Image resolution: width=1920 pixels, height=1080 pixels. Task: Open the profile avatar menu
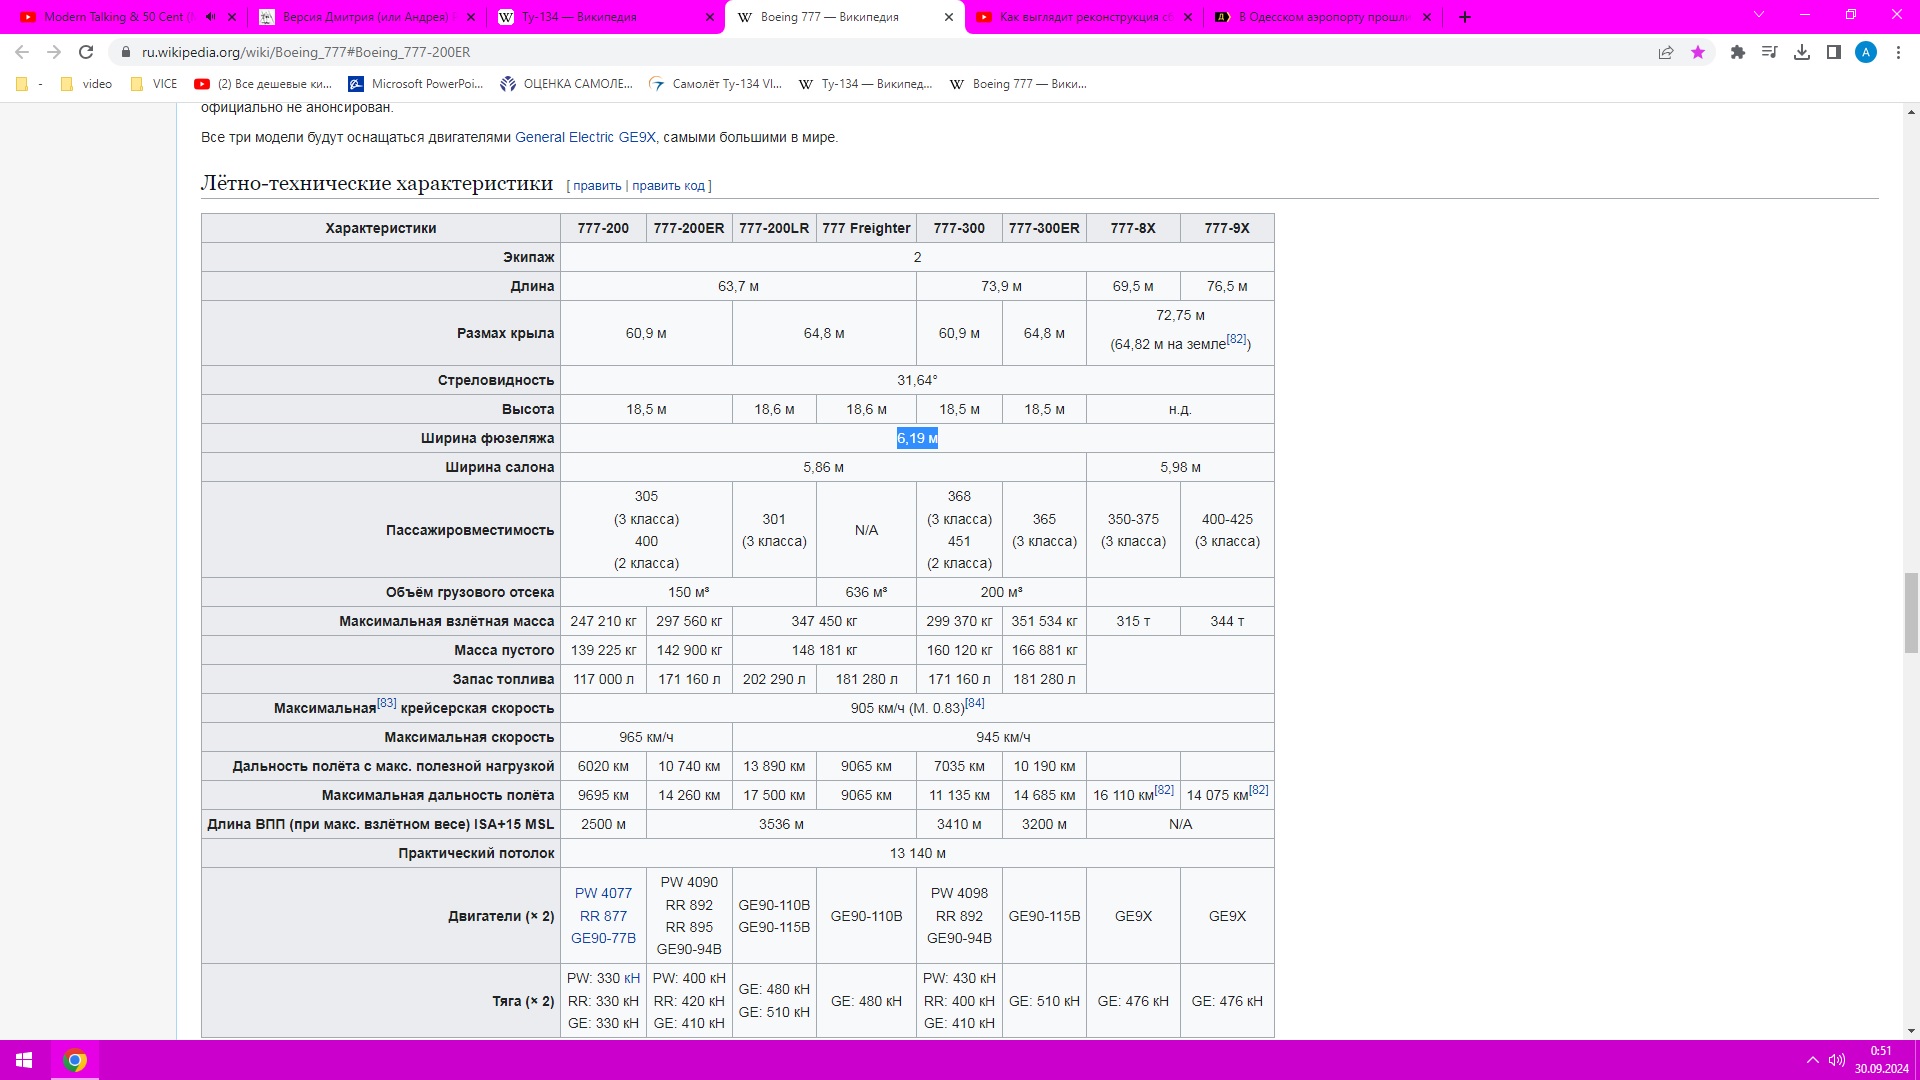pyautogui.click(x=1866, y=52)
